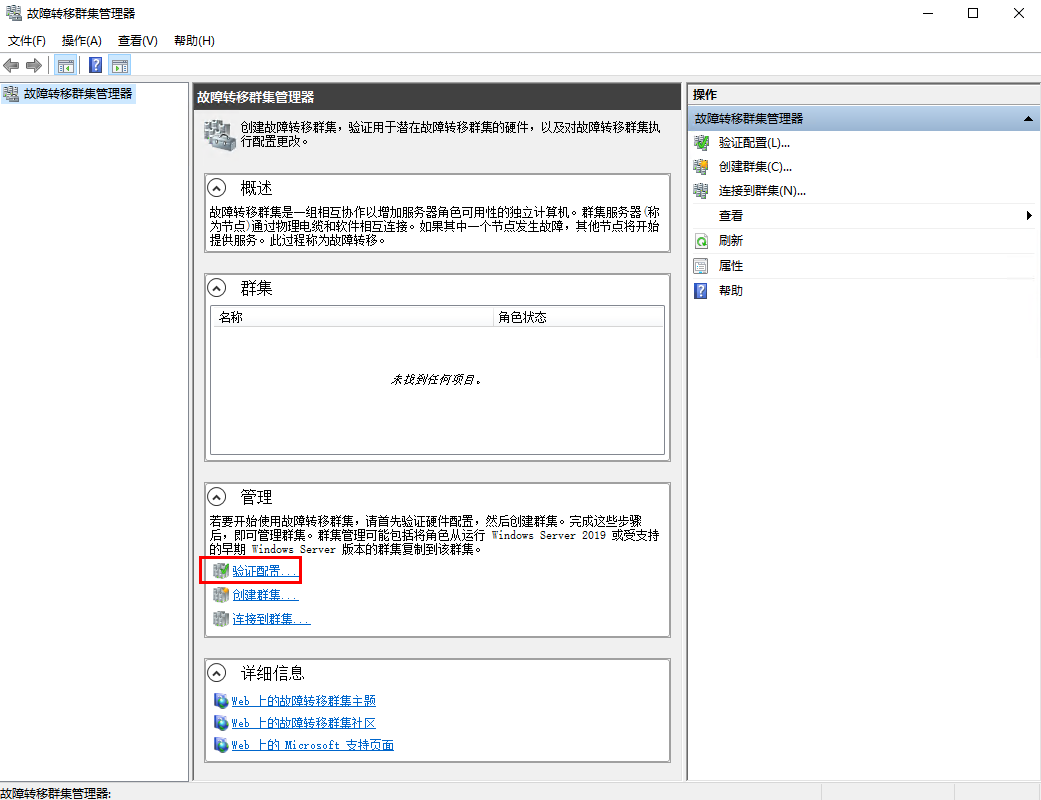Click the globe icon beside Microsoft 支持页面
Screen dimensions: 1041x800
click(x=221, y=744)
